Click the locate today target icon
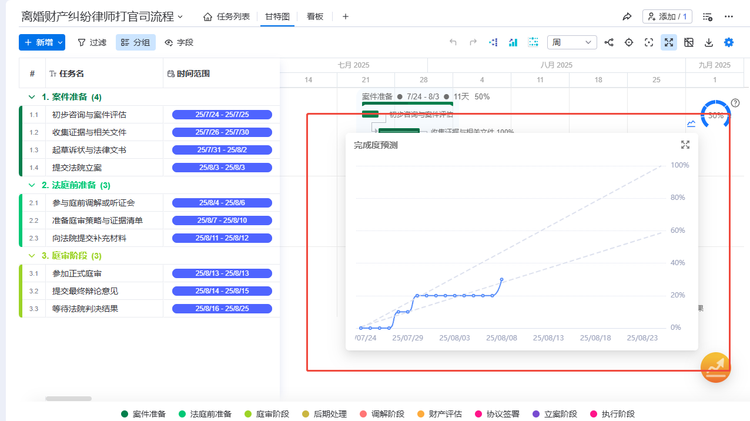The height and width of the screenshot is (421, 750). tap(629, 43)
